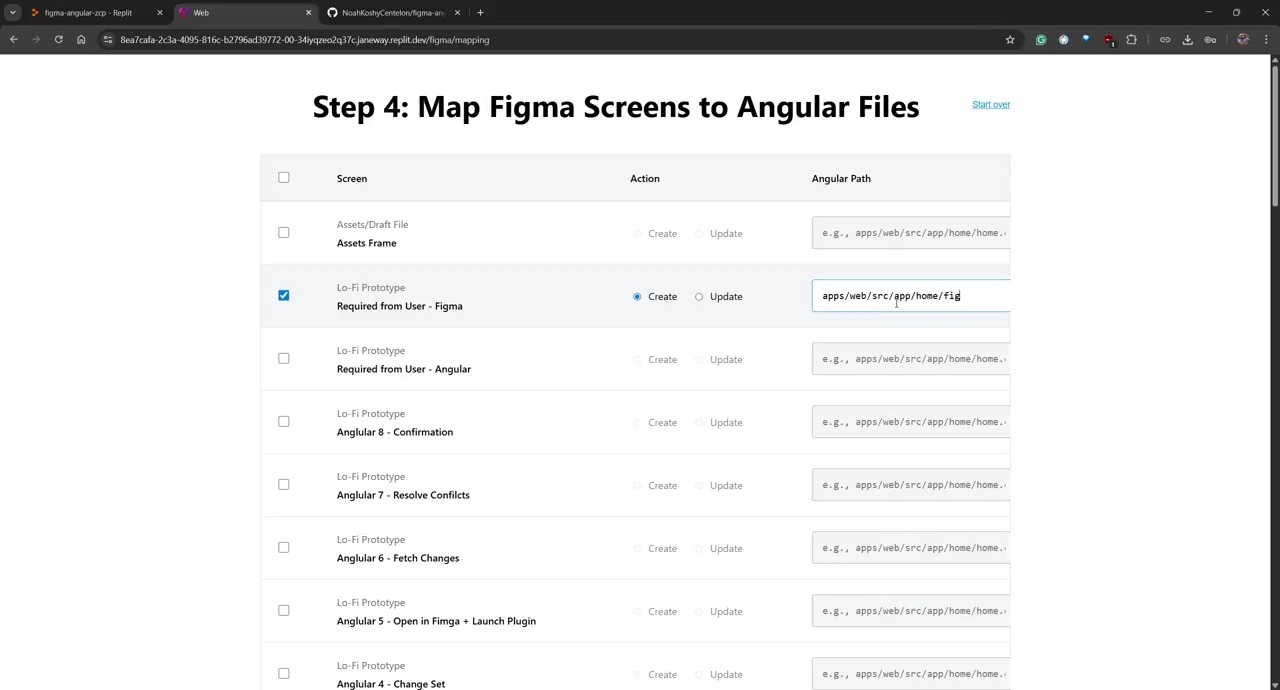Check Anglular 5 - Open in Fimga checkbox
The height and width of the screenshot is (690, 1280).
tap(284, 611)
